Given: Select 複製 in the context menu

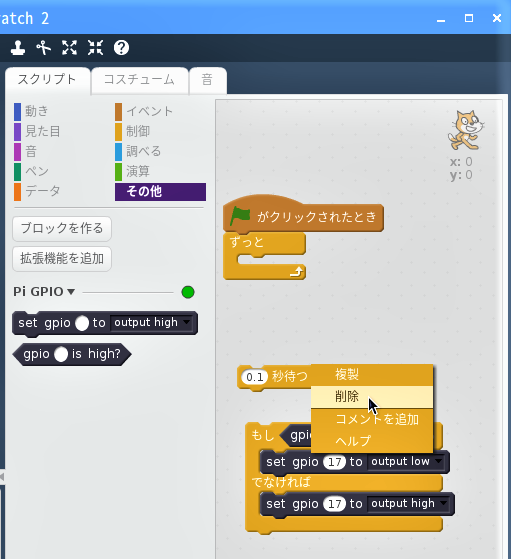Looking at the screenshot, I should (x=372, y=375).
